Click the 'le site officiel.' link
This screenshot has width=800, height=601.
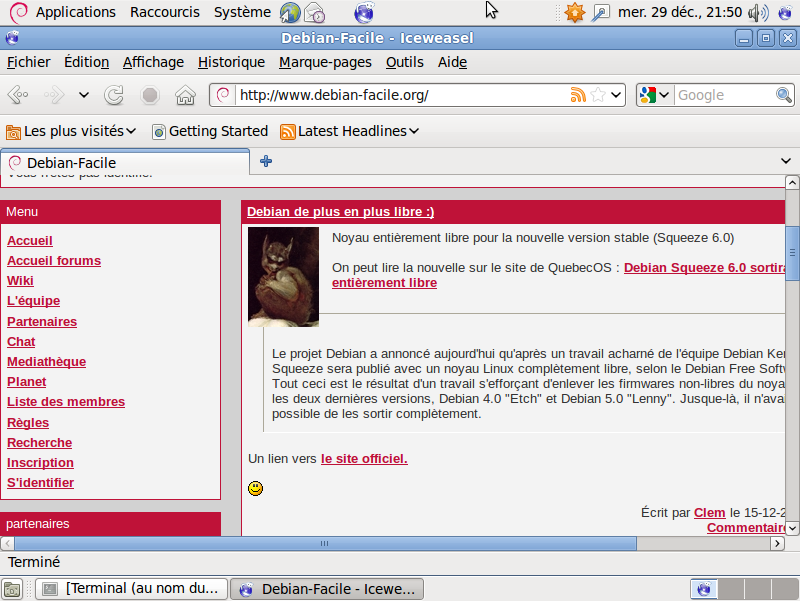364,459
